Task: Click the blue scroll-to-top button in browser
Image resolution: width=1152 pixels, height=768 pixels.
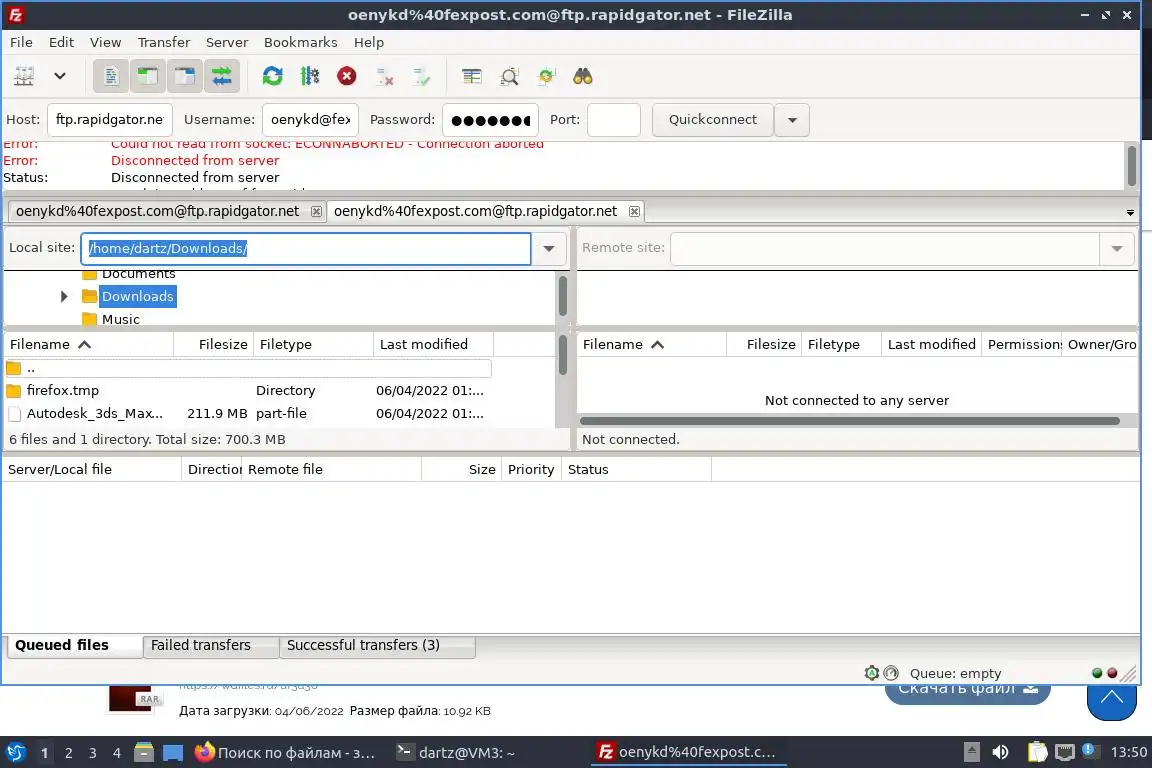Action: [x=1112, y=696]
